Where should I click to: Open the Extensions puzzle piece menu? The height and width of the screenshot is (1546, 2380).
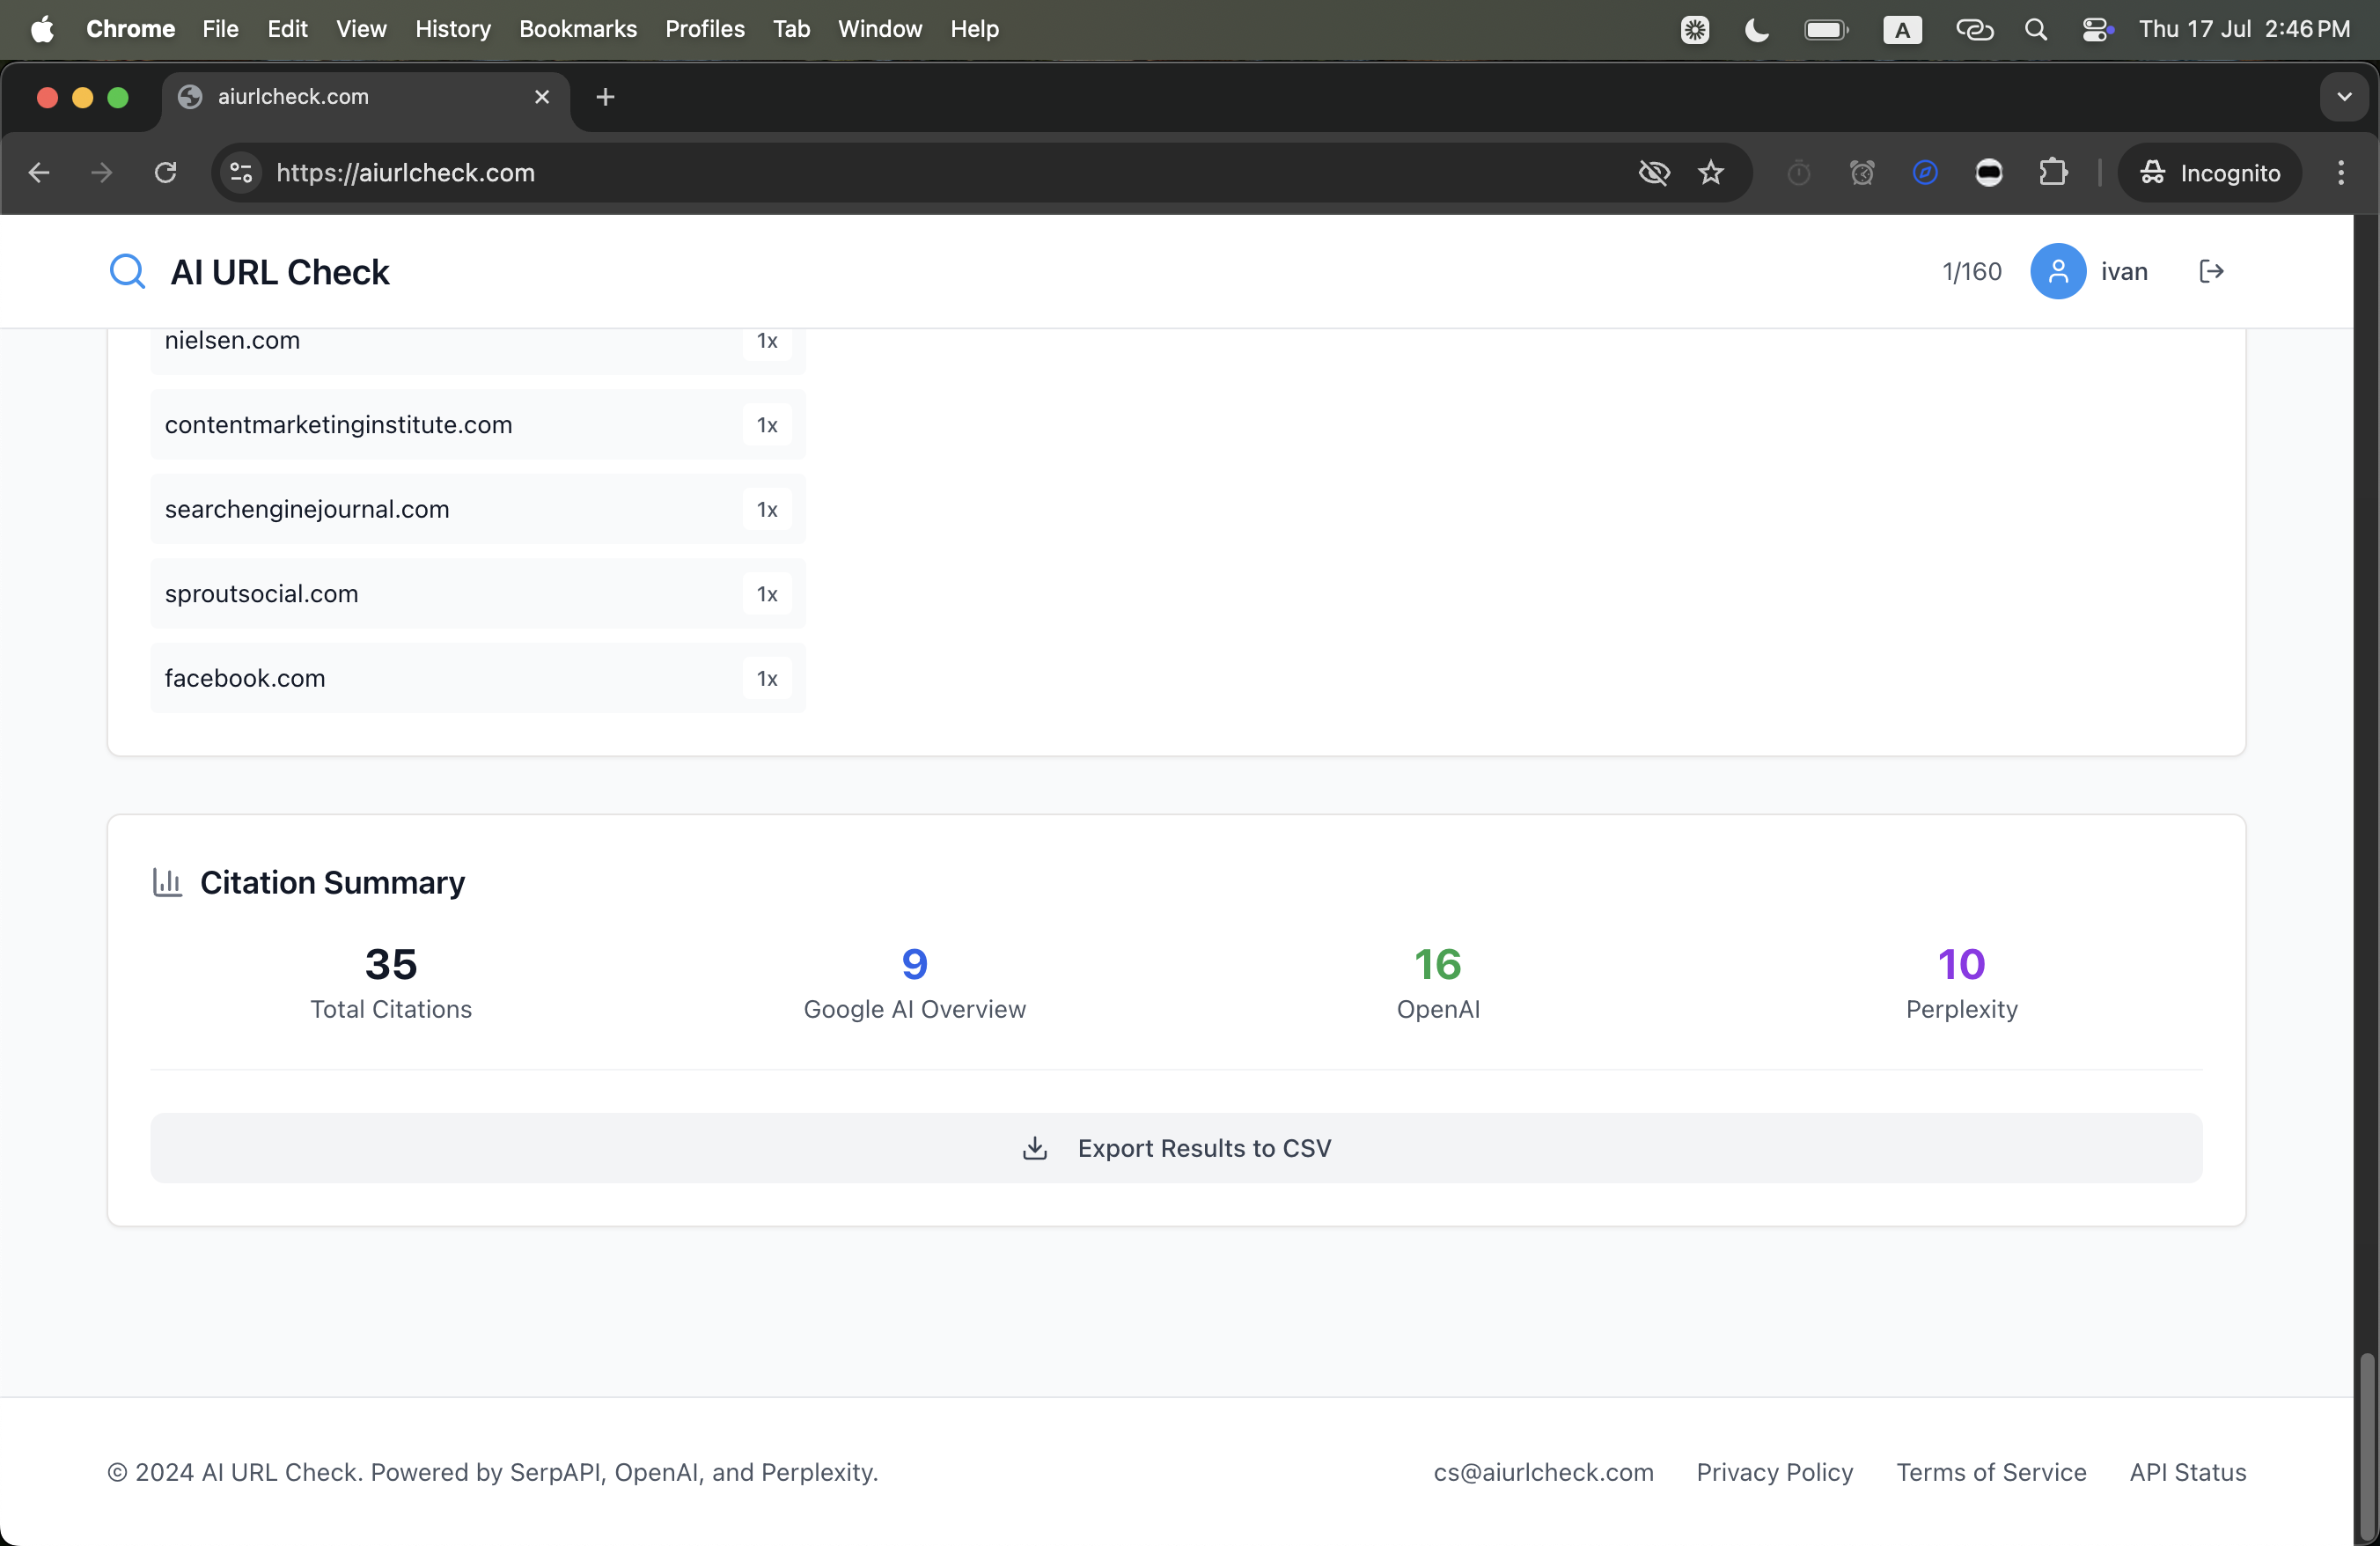[2052, 173]
